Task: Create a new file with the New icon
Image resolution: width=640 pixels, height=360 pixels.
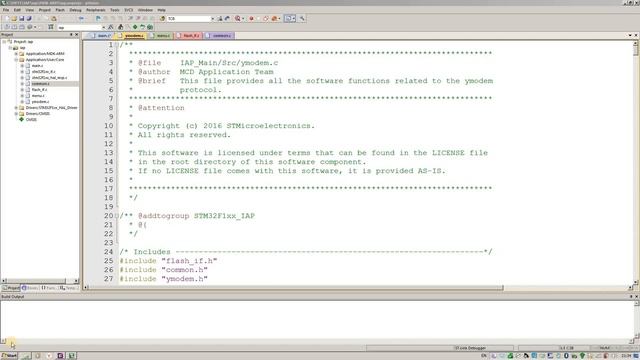Action: (x=7, y=18)
